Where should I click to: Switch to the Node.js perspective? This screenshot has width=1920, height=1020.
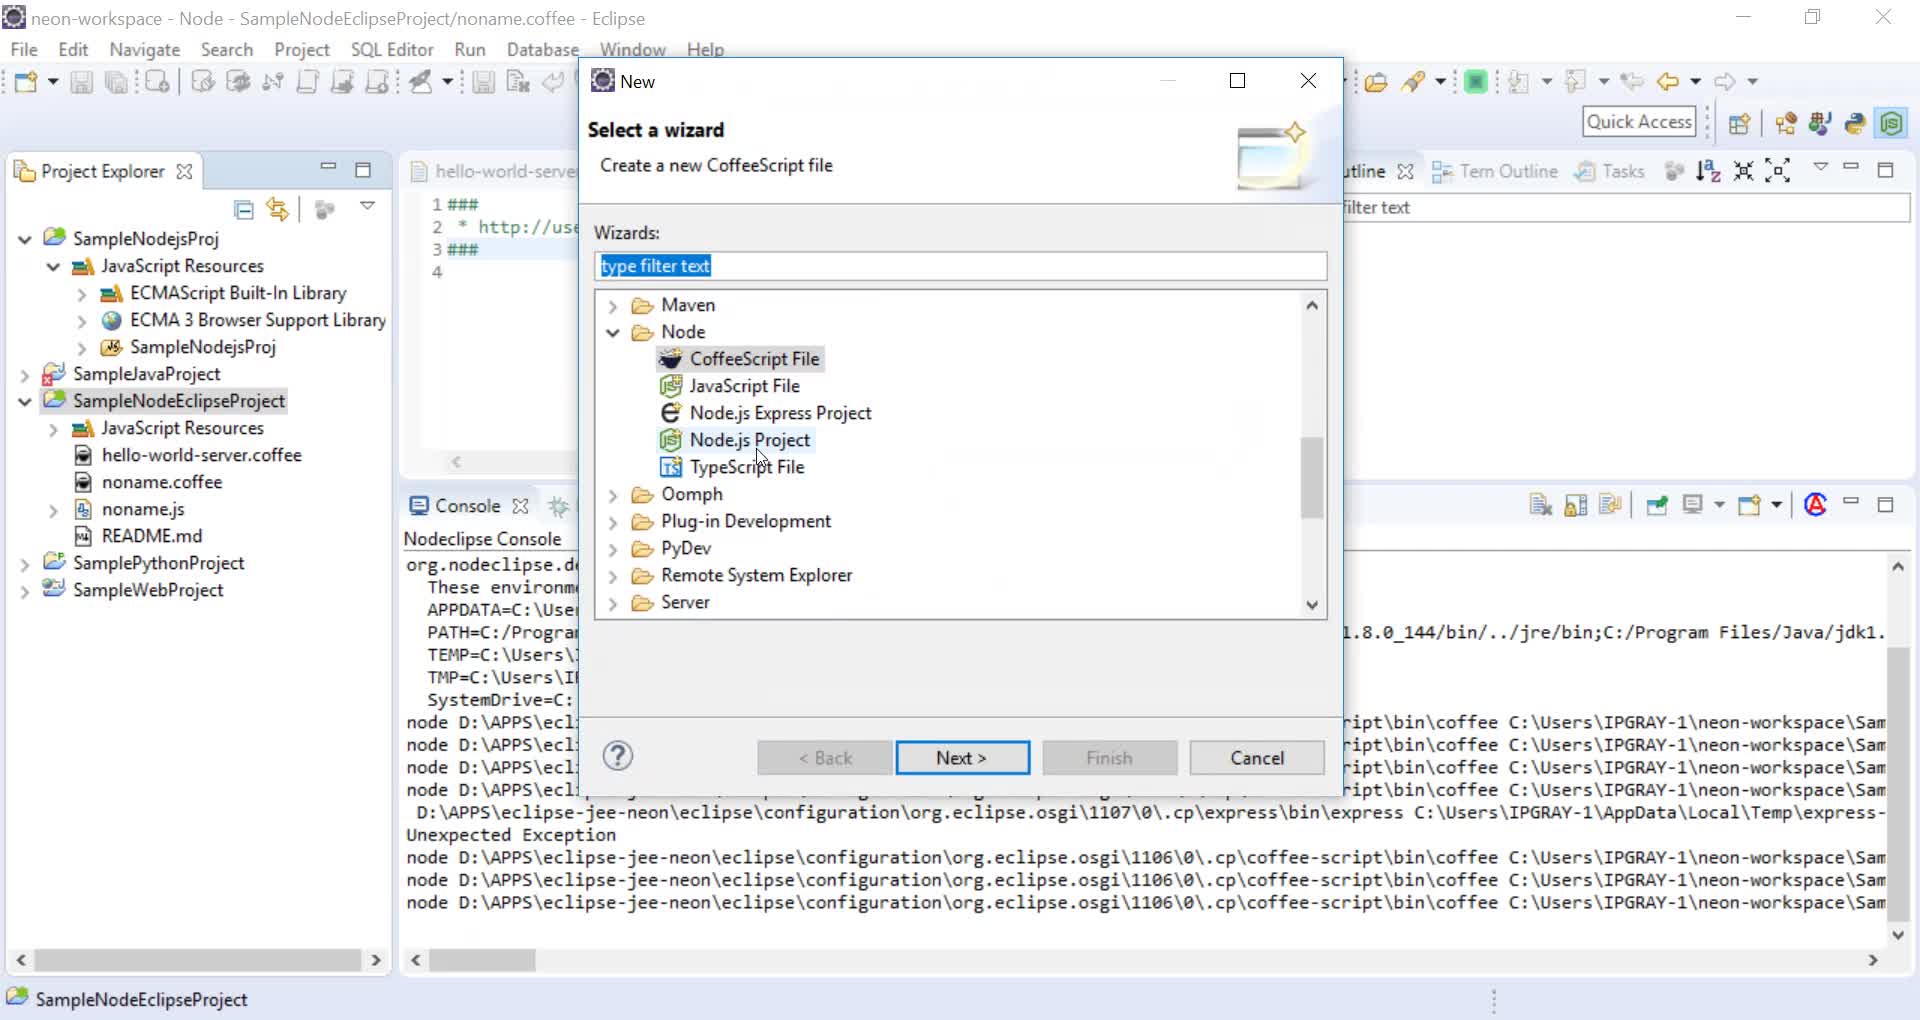click(1893, 123)
